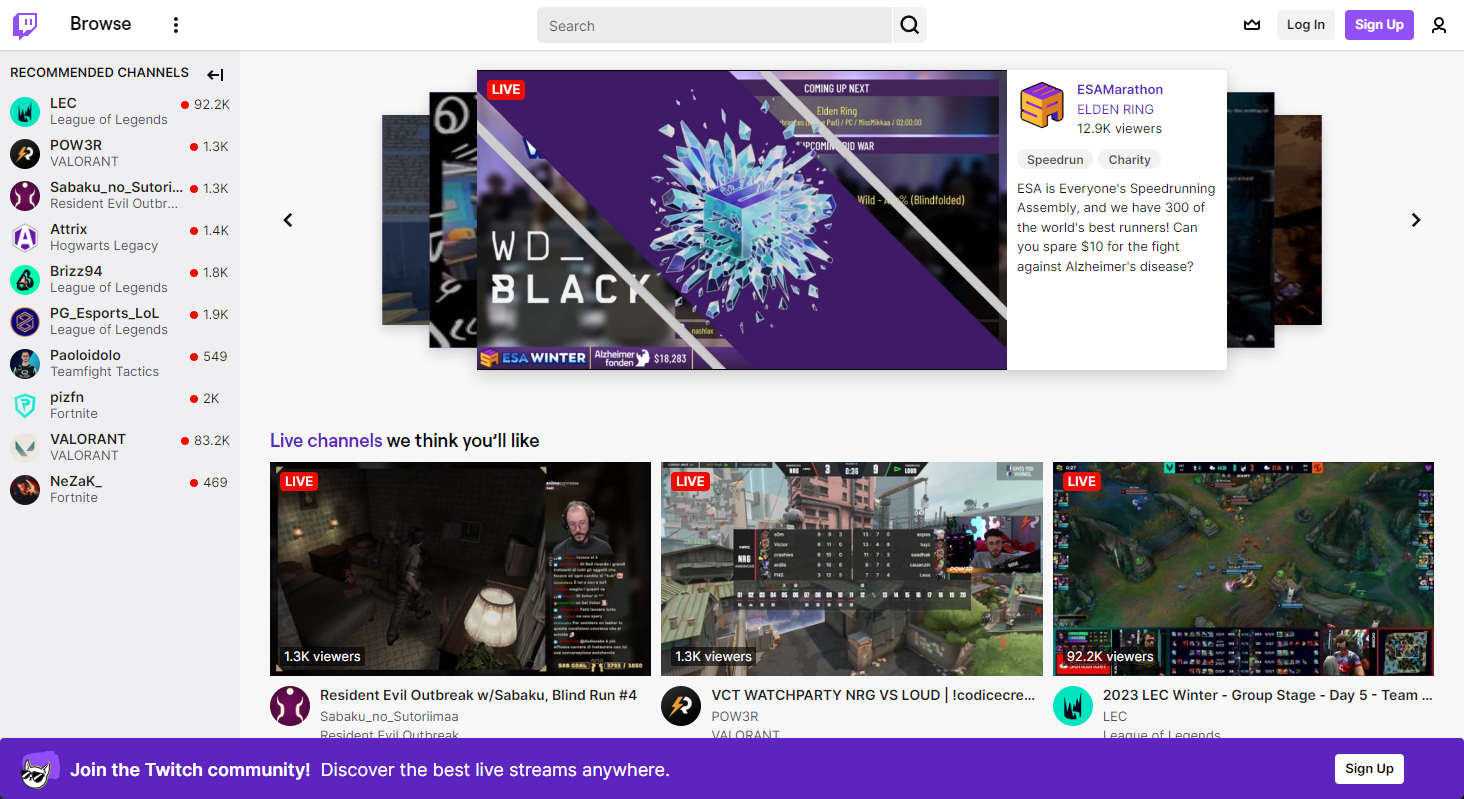Click in the Search input field

point(714,25)
